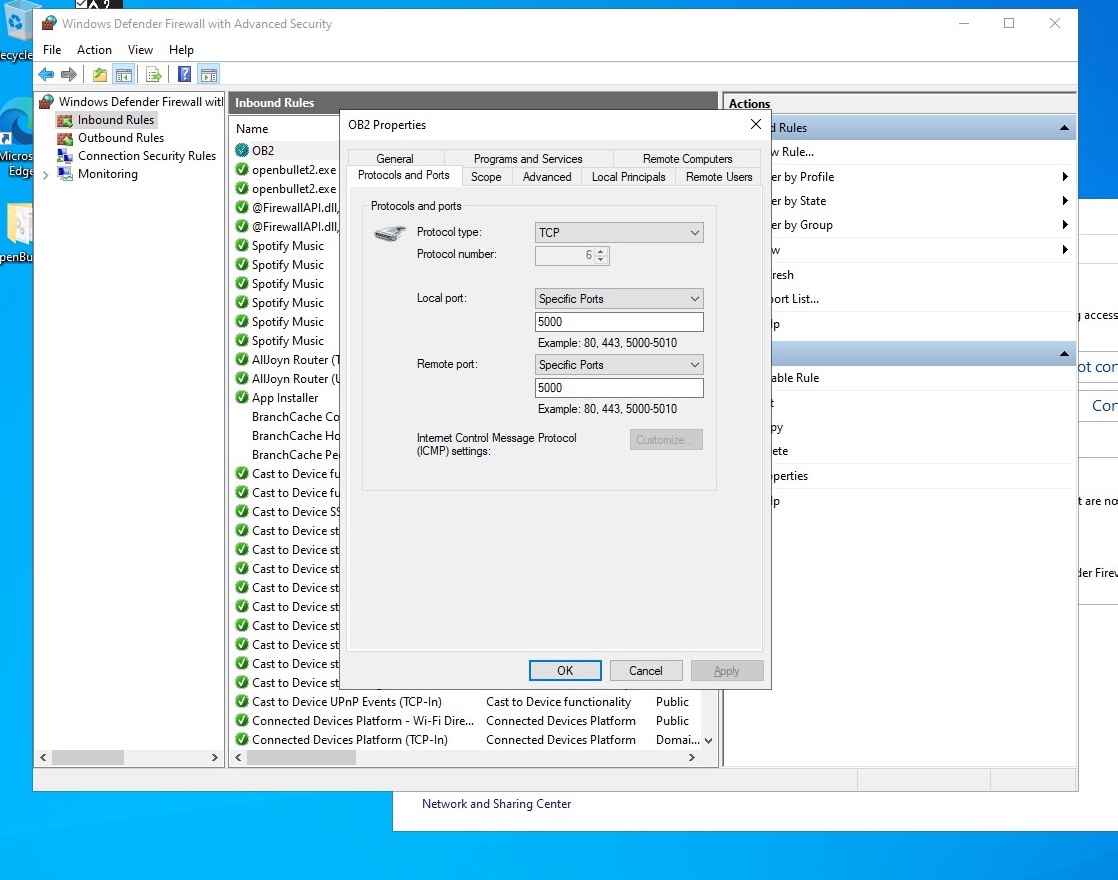This screenshot has height=880, width=1118.
Task: Click the Remote port field containing 5000
Action: coord(619,387)
